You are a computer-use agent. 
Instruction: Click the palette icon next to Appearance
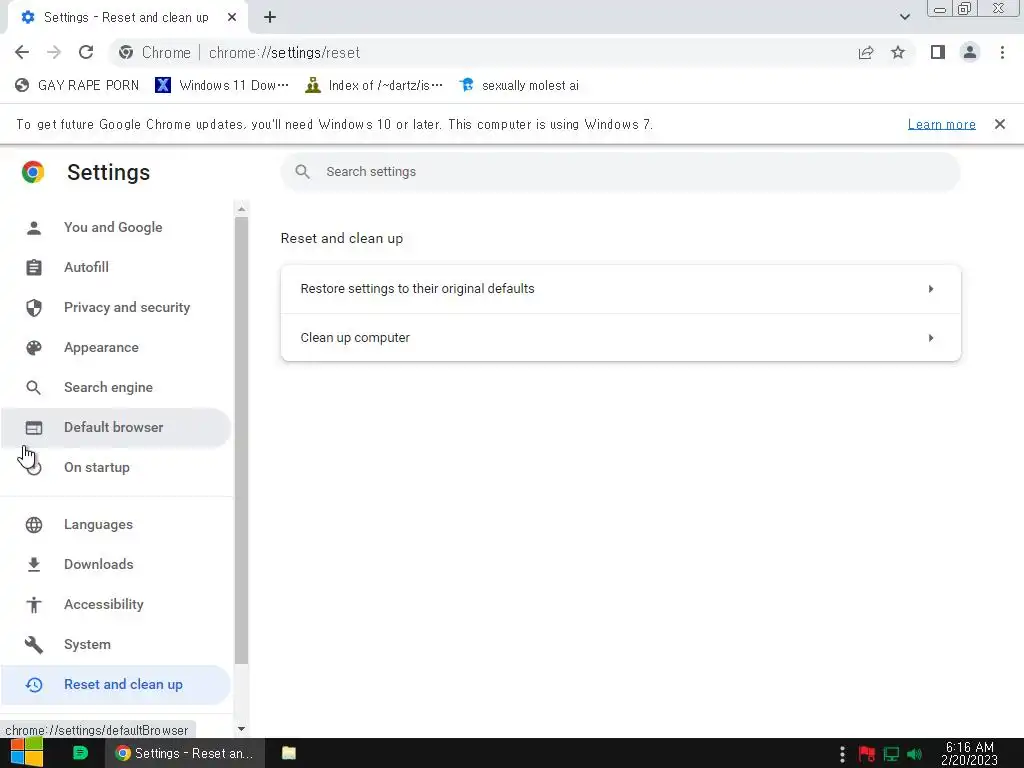point(34,347)
